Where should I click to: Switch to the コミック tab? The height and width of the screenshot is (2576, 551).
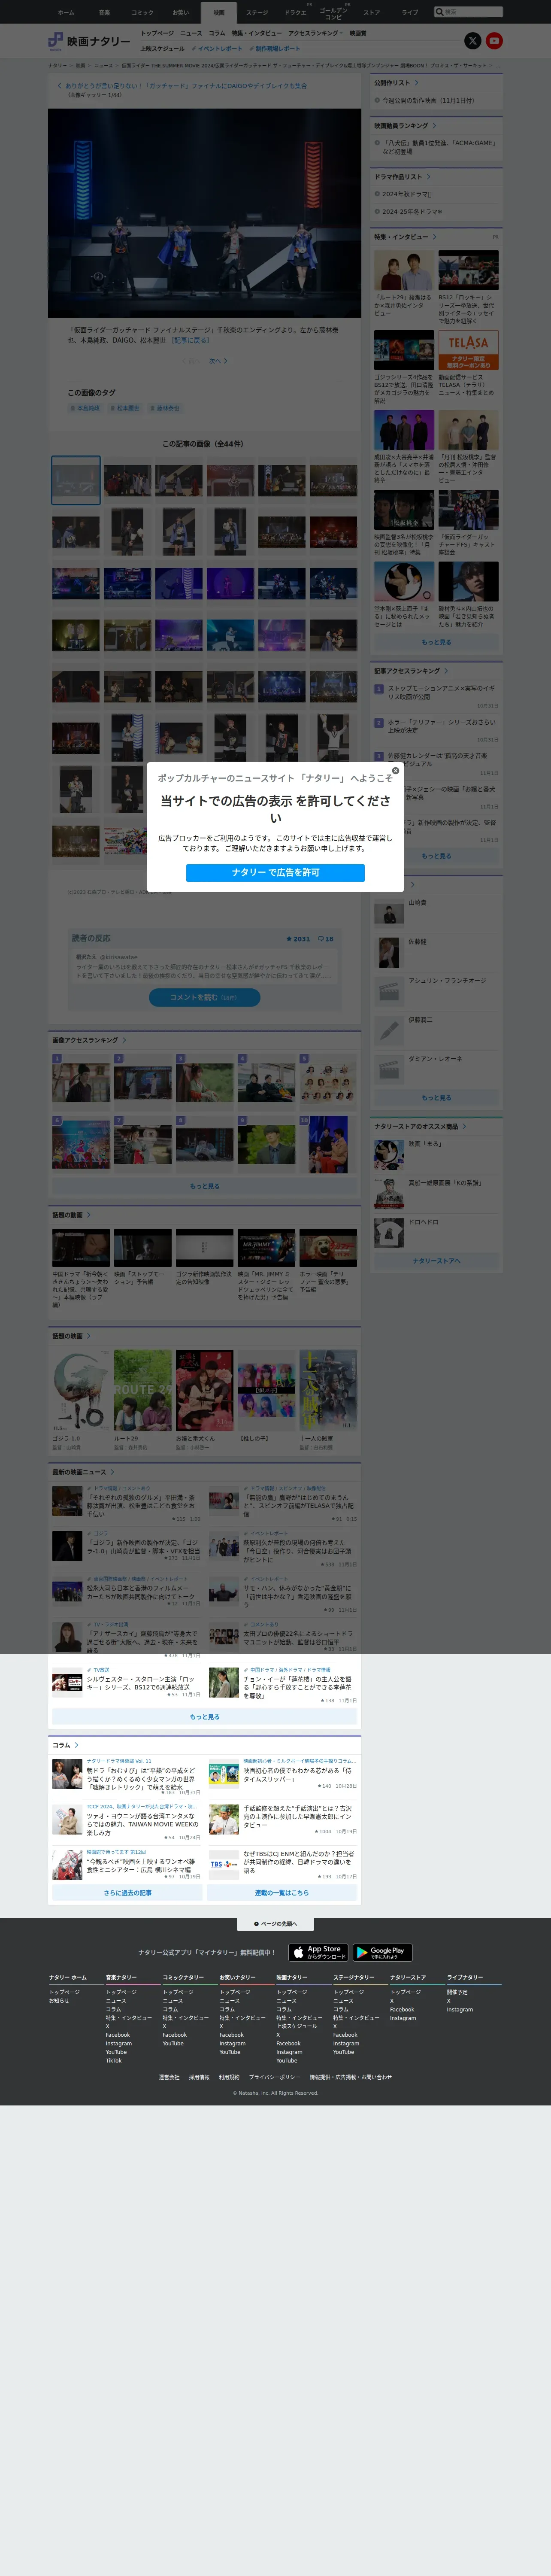[142, 13]
